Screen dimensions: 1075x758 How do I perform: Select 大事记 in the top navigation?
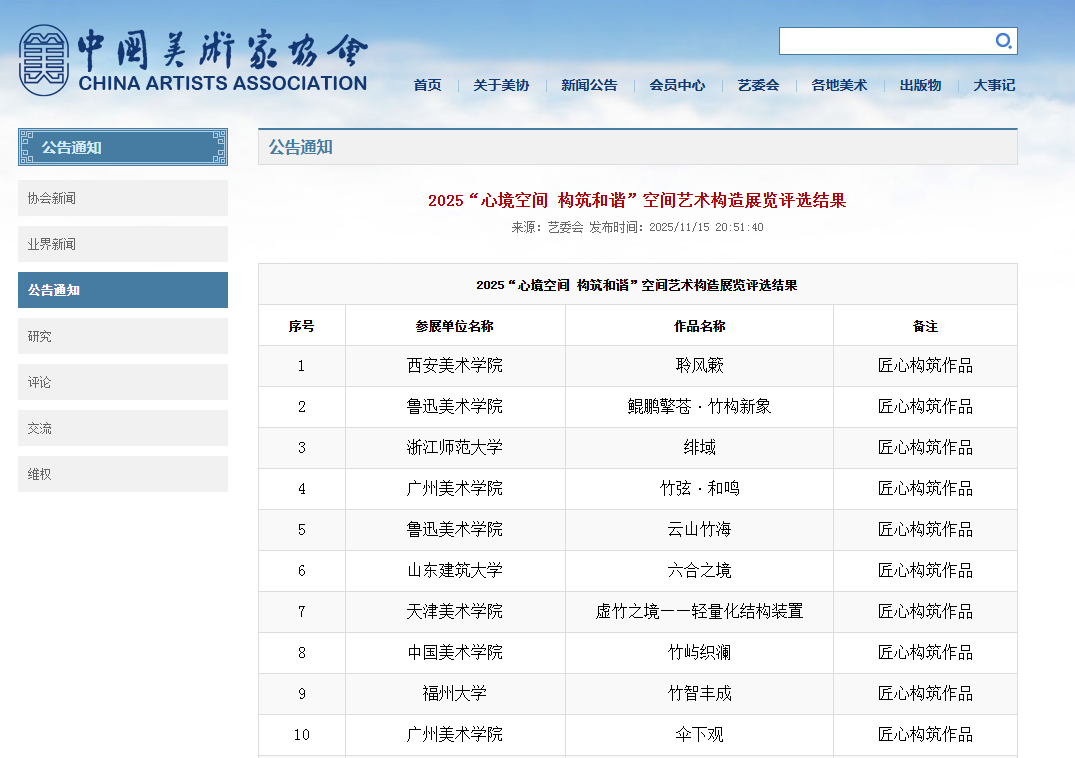pyautogui.click(x=994, y=85)
